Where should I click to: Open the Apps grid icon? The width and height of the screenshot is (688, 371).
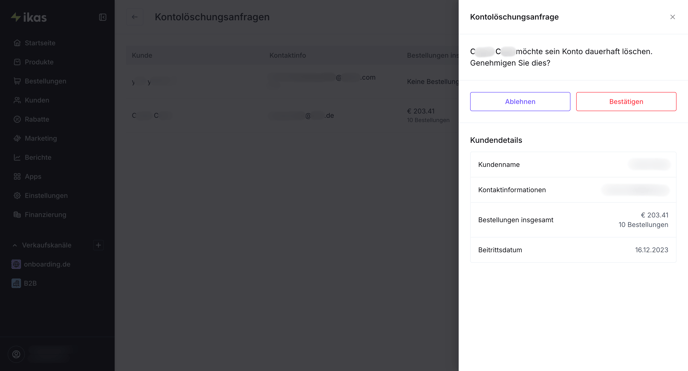17,177
